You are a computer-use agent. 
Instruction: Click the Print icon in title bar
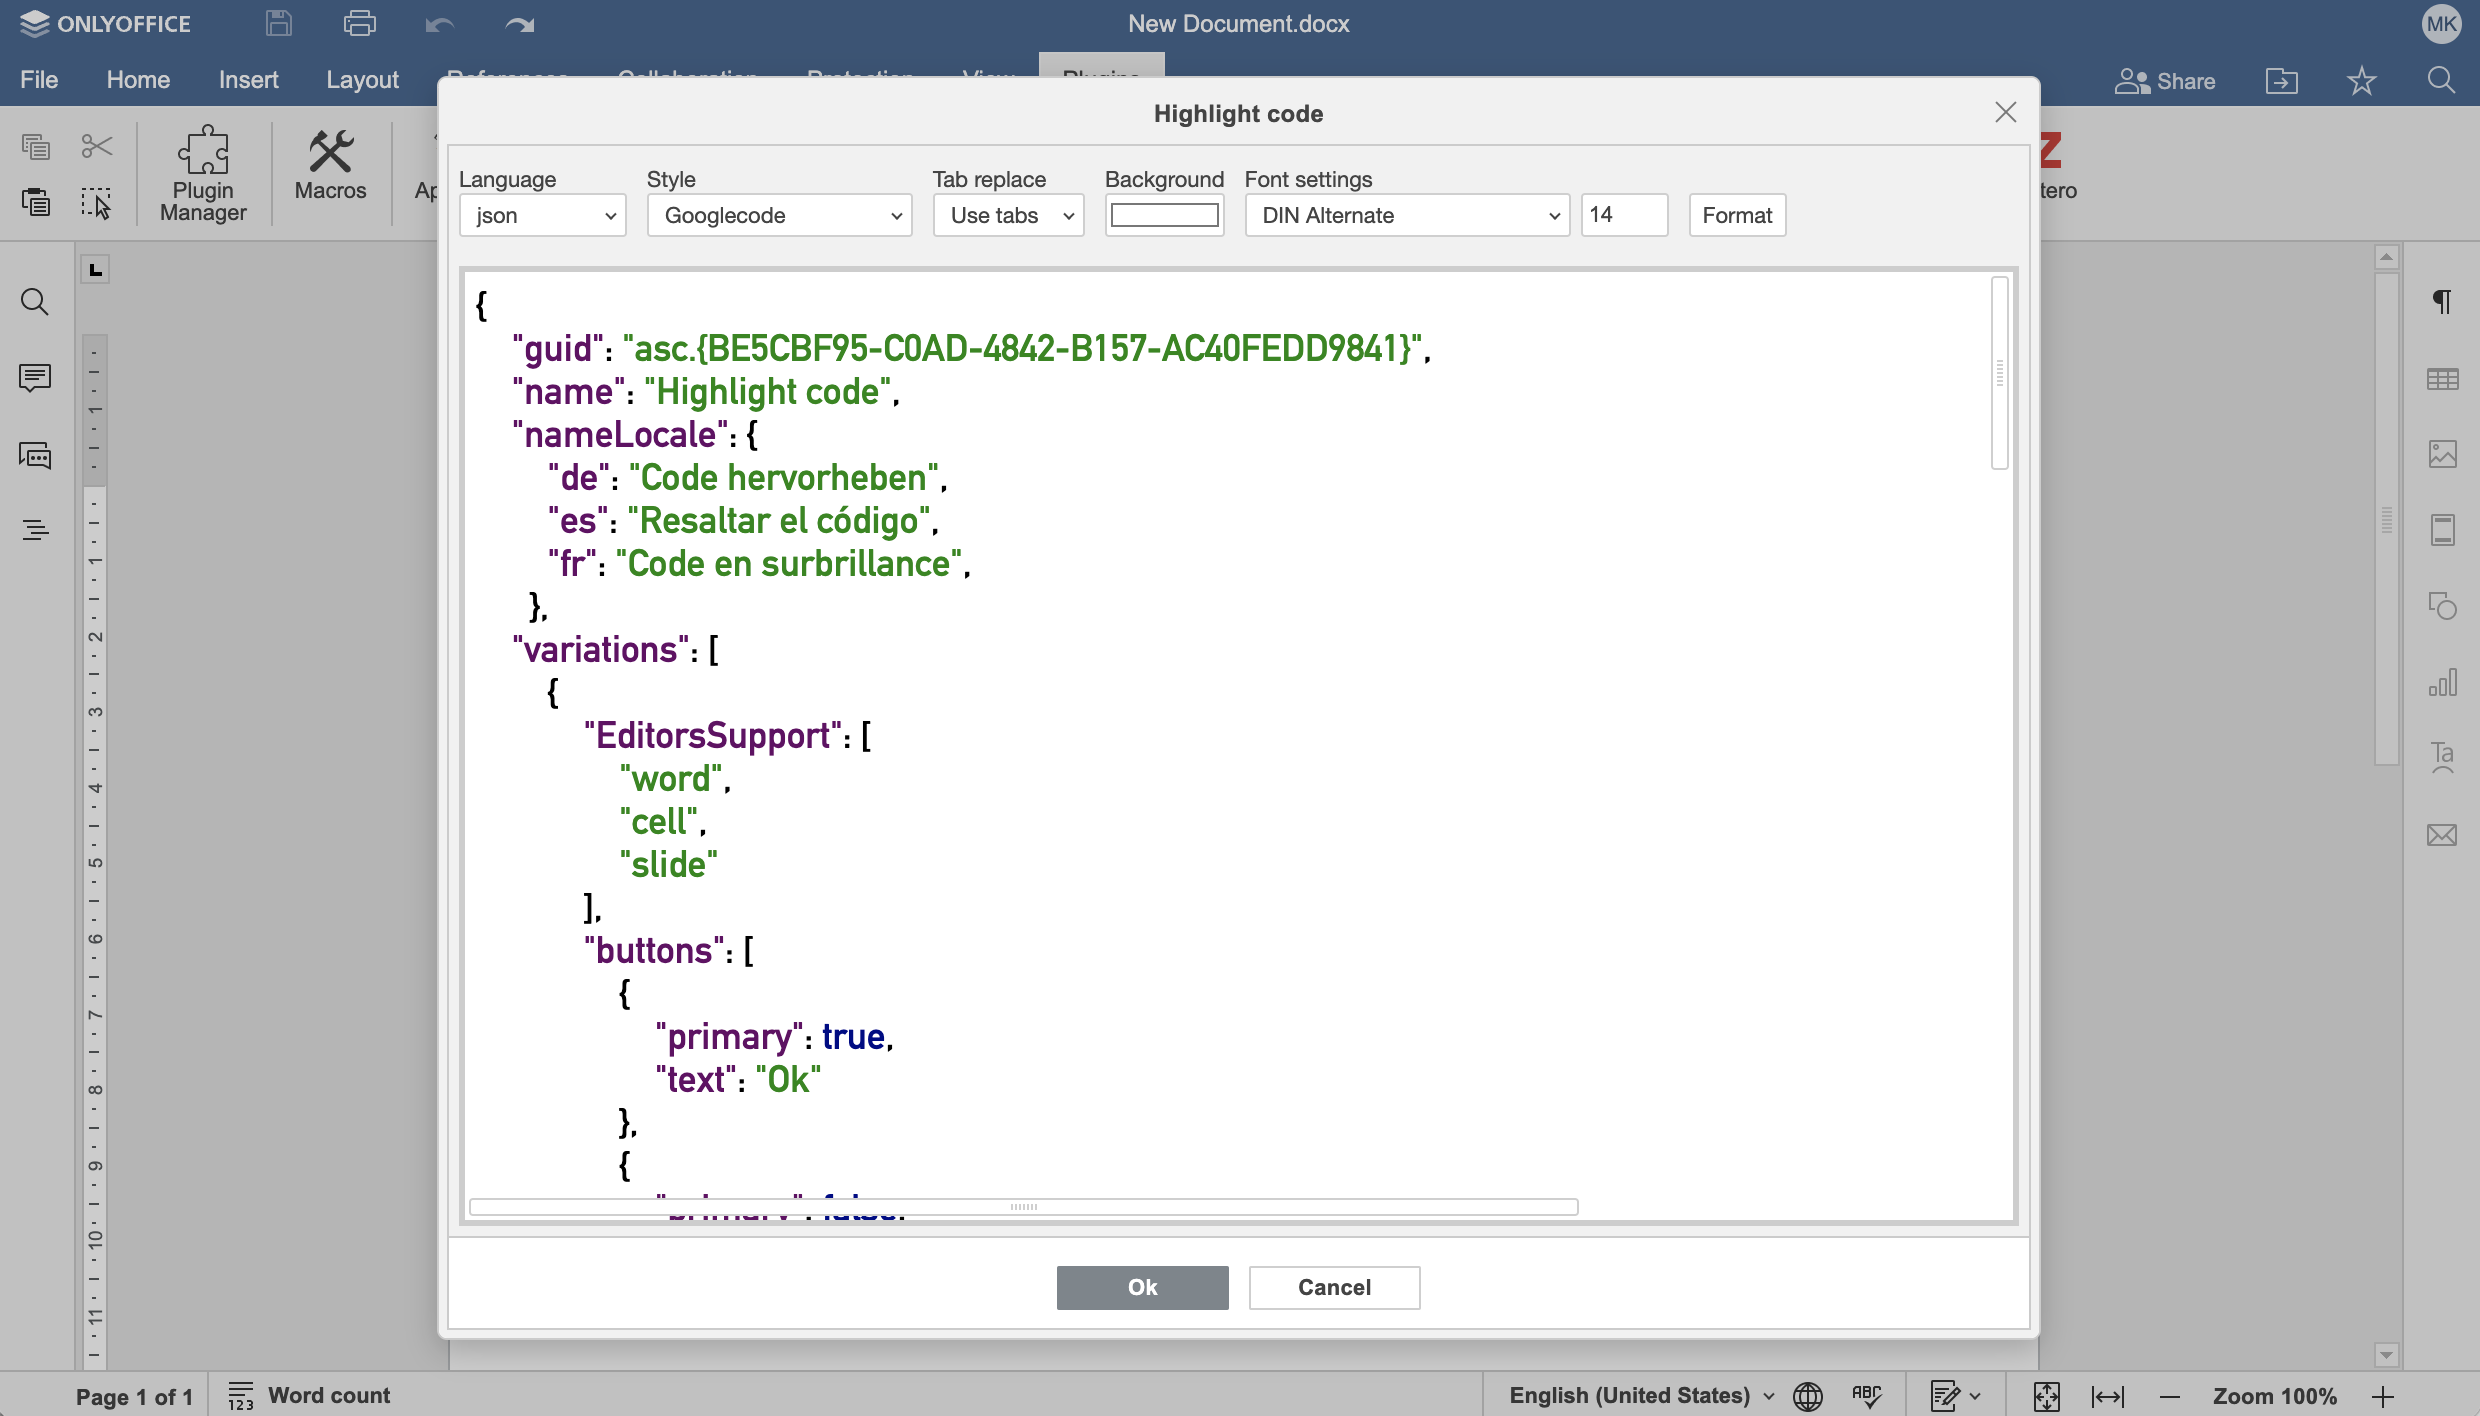359,24
